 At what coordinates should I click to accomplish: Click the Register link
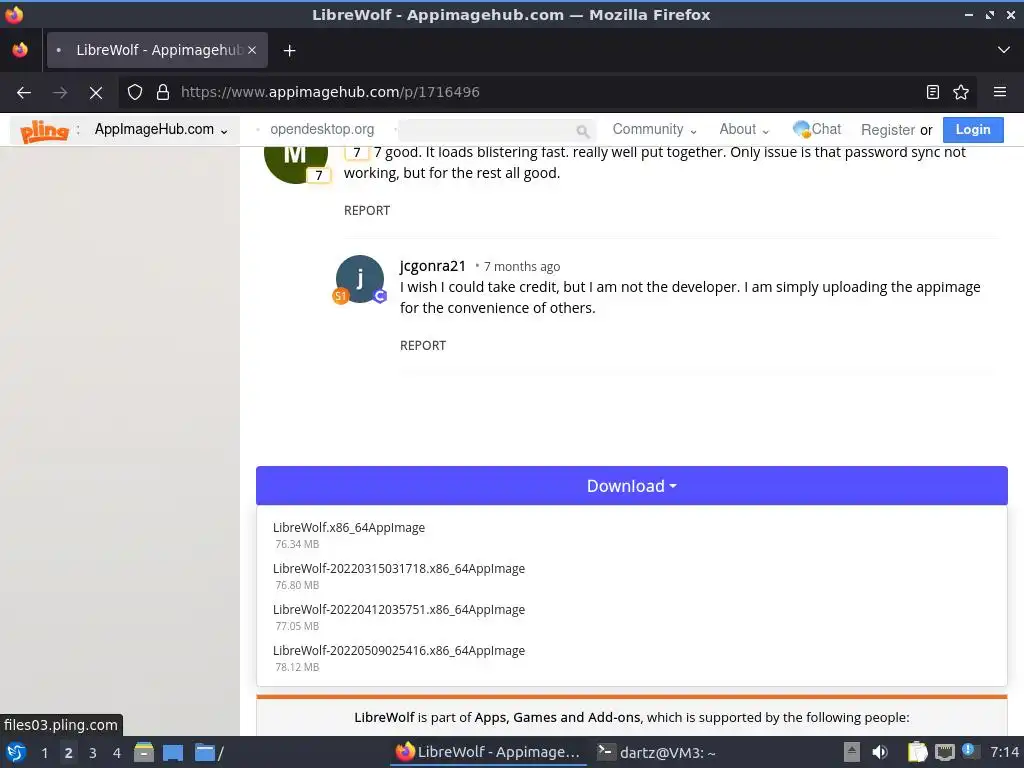[x=888, y=130]
